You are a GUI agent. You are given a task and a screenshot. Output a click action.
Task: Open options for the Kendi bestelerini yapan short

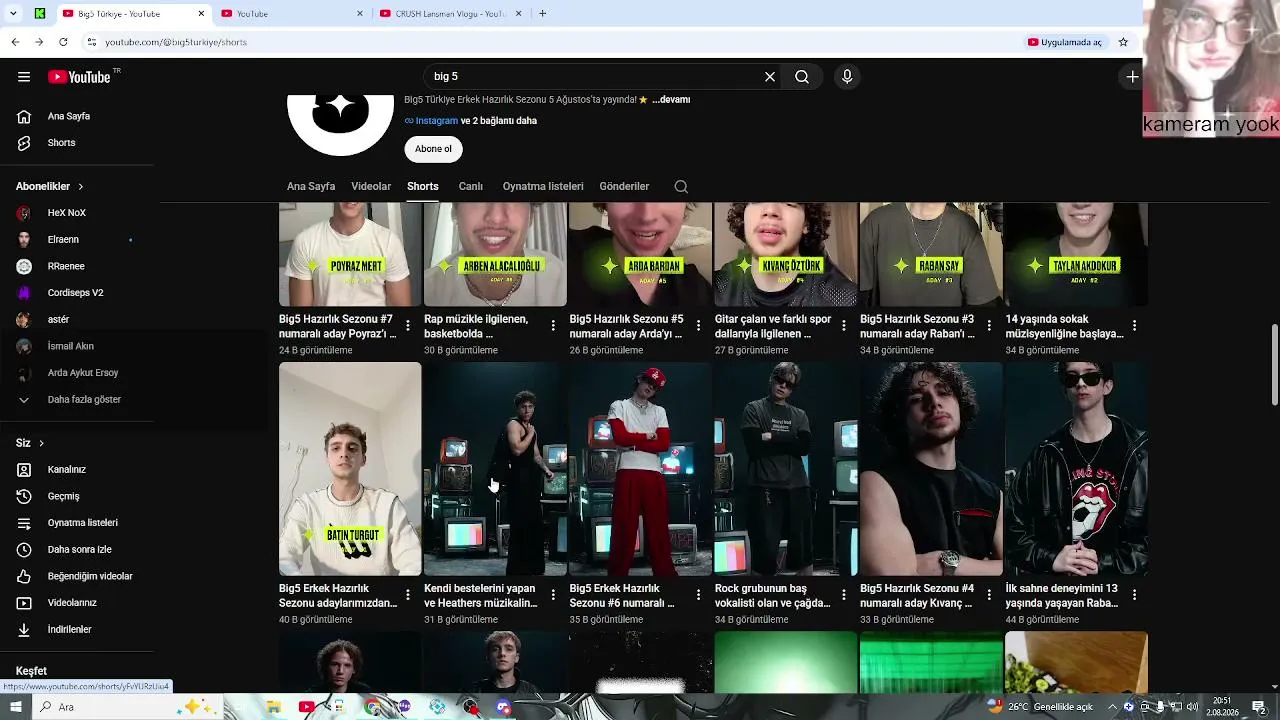click(x=553, y=595)
